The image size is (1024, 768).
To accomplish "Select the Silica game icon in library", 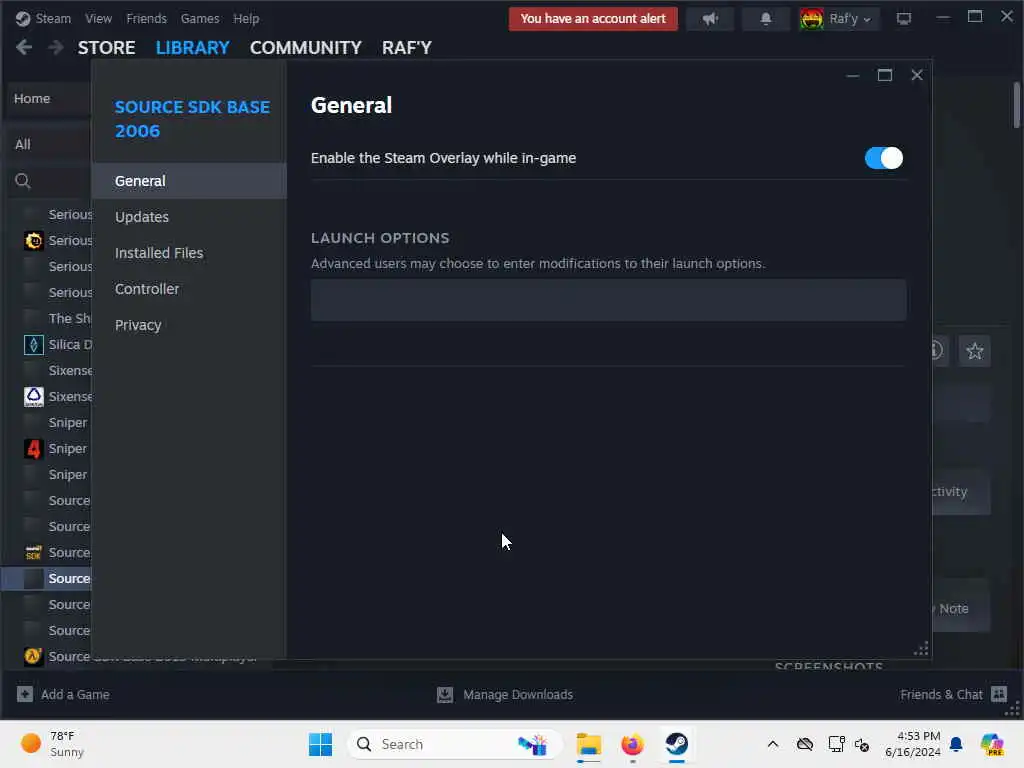I will pos(33,344).
